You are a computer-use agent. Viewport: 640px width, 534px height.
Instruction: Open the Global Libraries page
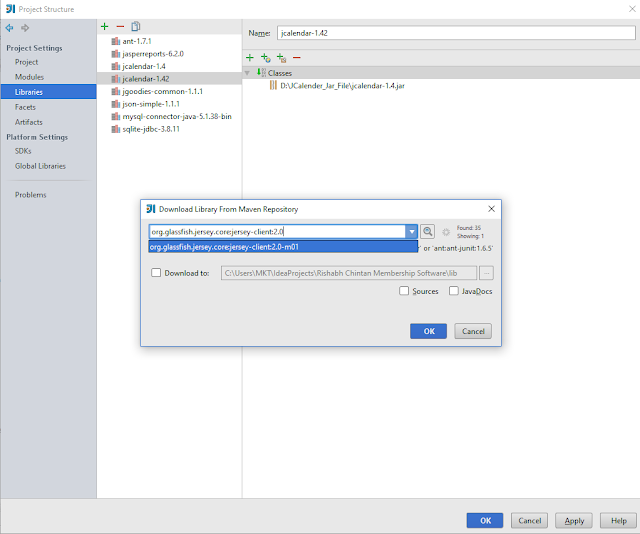(x=40, y=166)
